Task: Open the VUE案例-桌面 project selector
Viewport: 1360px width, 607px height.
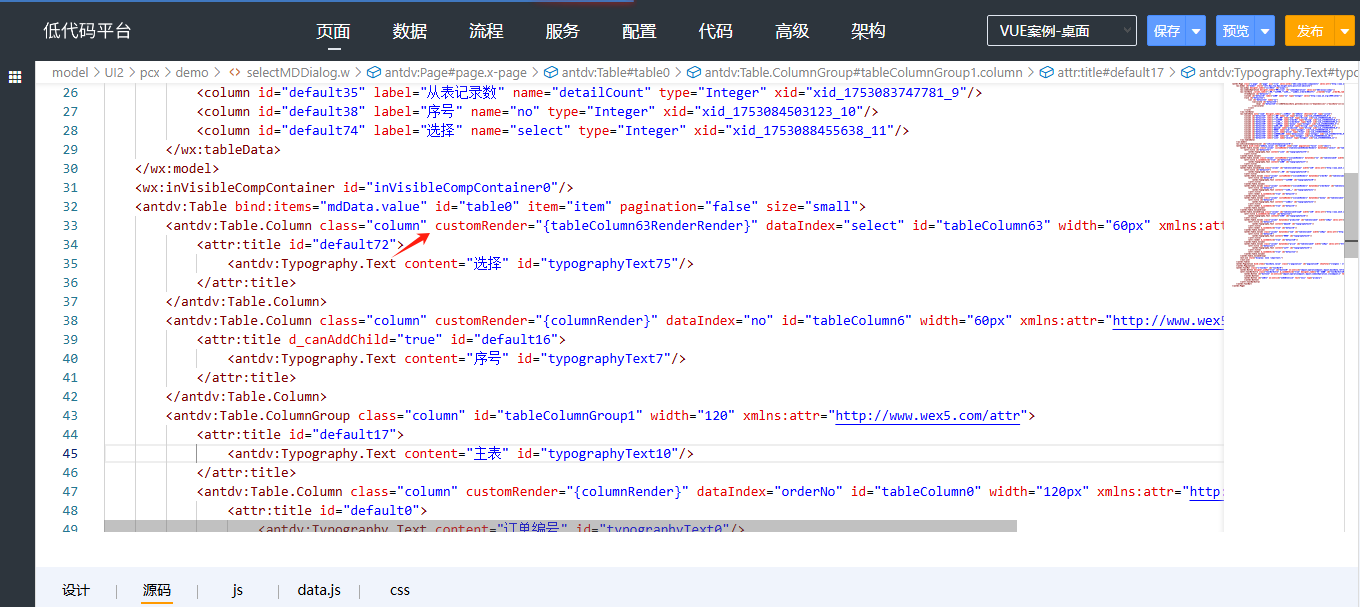Action: [x=1062, y=31]
